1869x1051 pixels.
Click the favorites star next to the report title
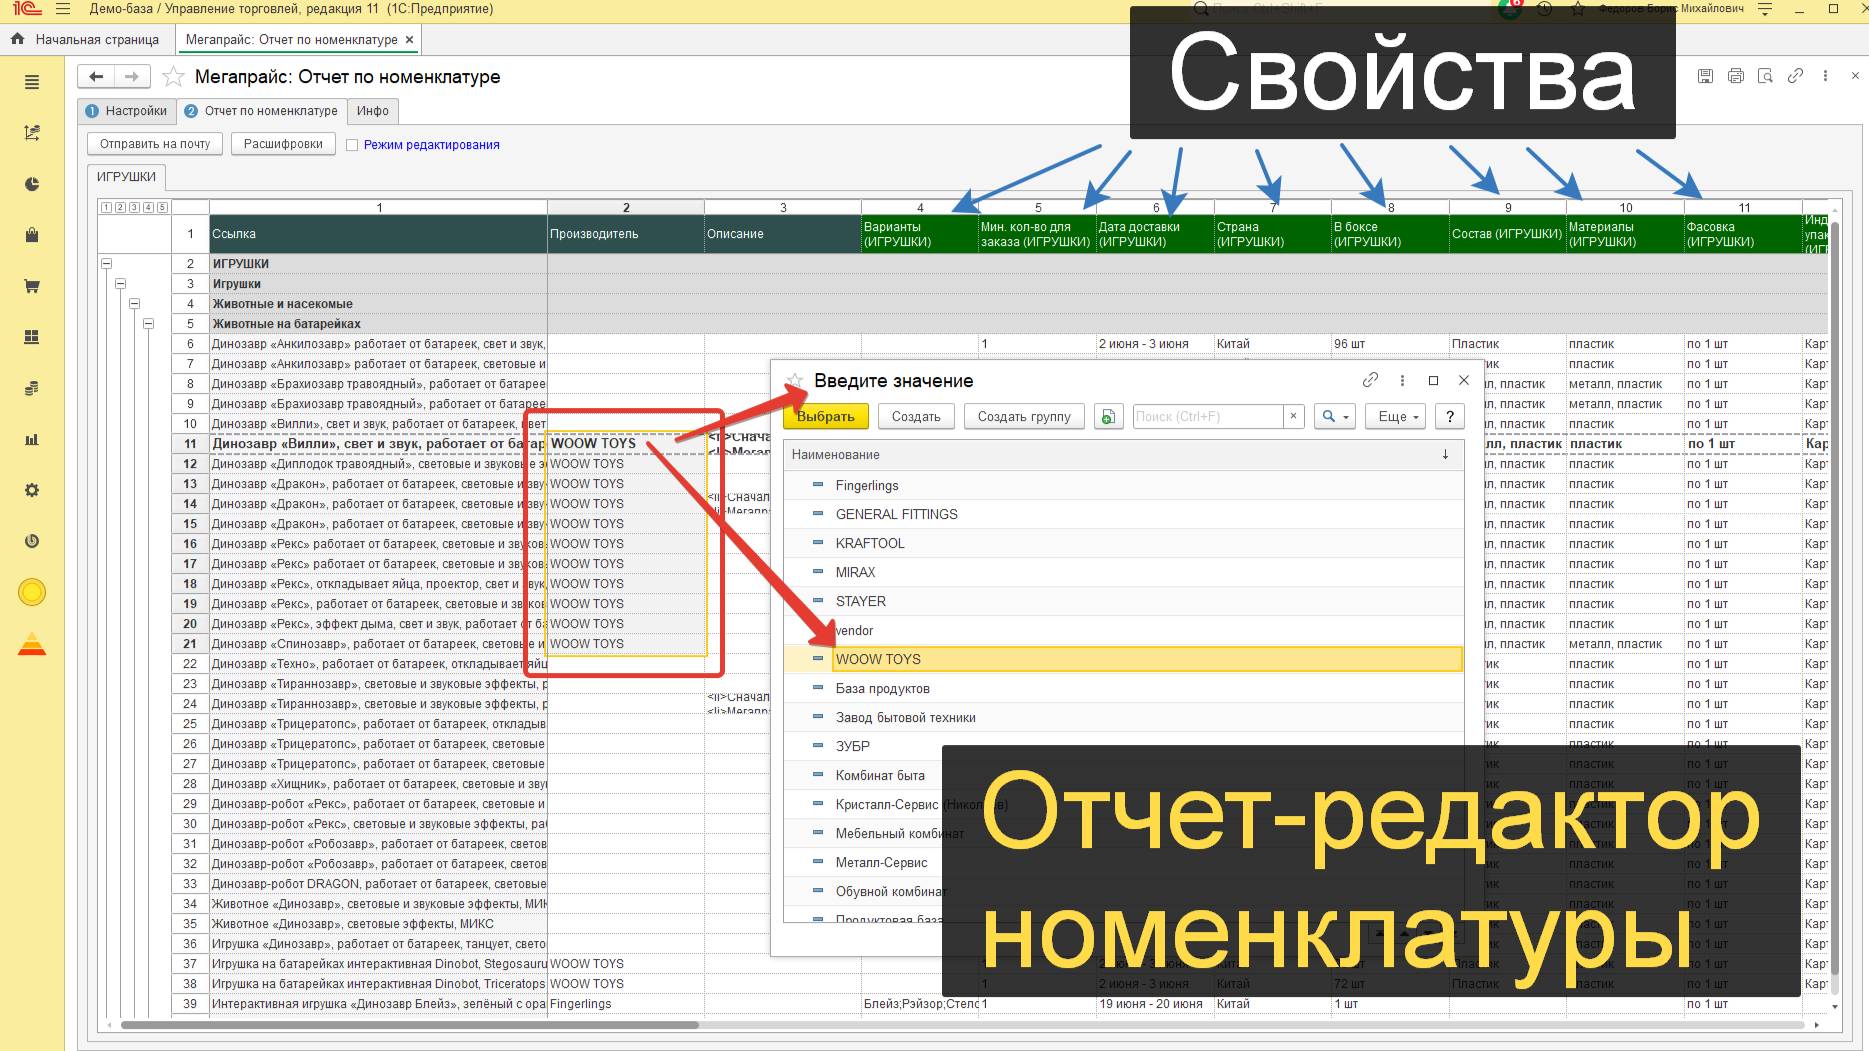172,75
